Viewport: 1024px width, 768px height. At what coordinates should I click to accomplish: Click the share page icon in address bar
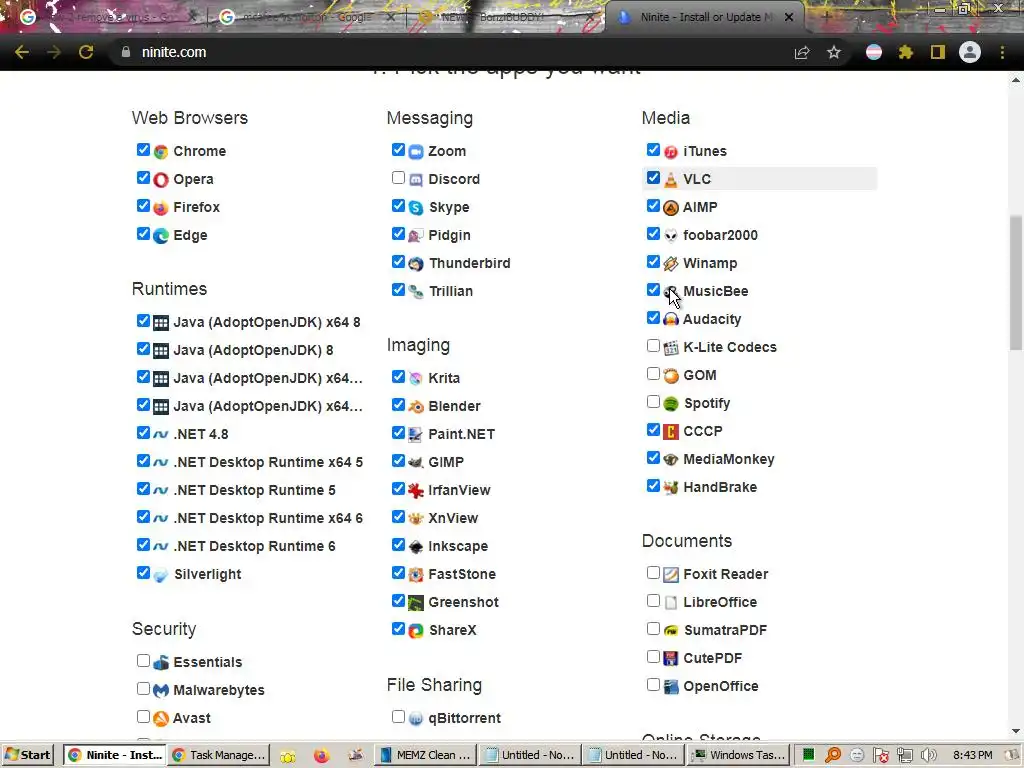coord(802,52)
